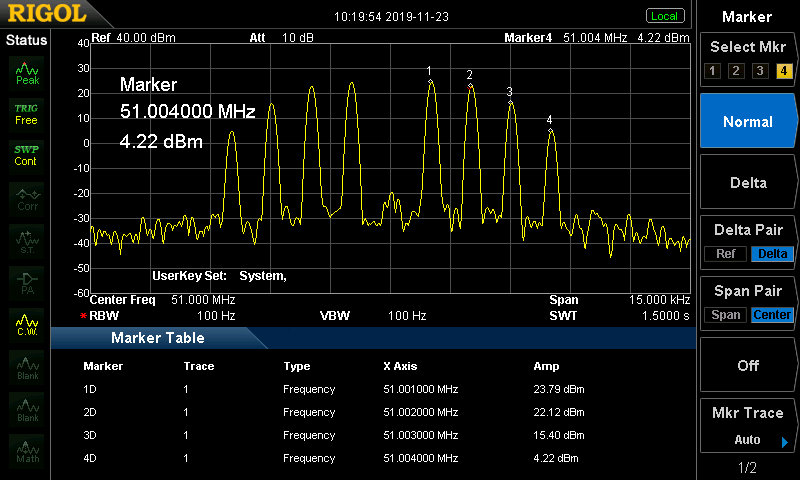The image size is (800, 480).
Task: Choose the Delta marker mode
Action: (748, 183)
